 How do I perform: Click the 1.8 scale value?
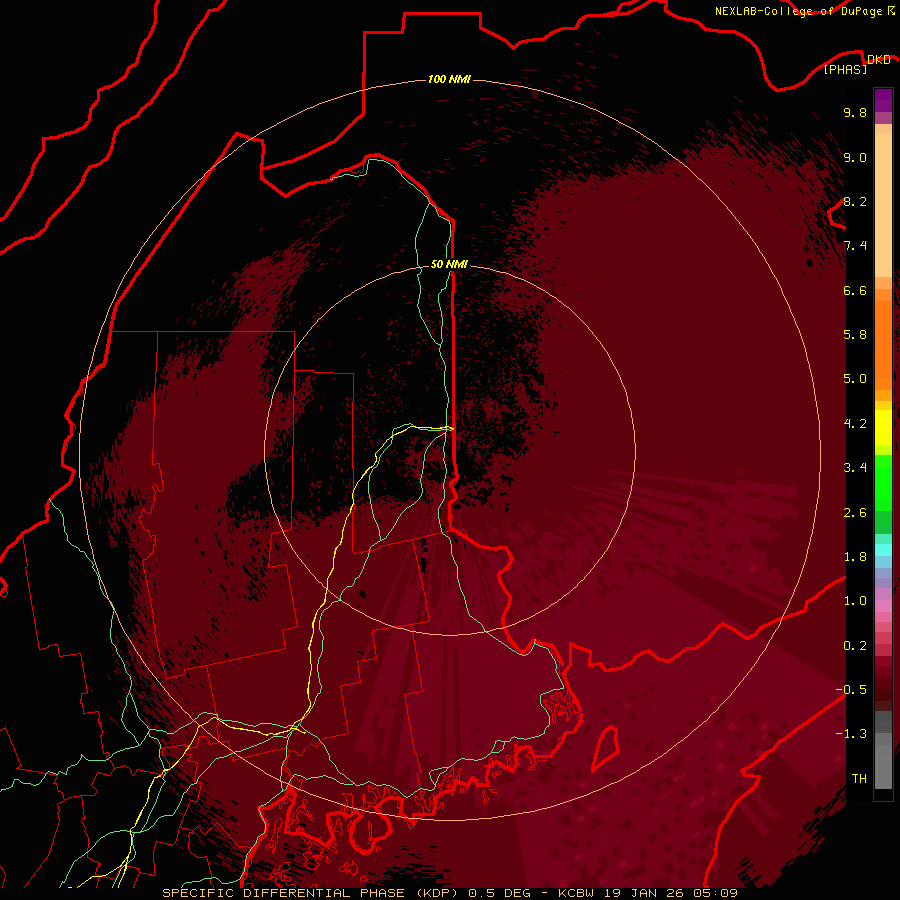coord(855,557)
